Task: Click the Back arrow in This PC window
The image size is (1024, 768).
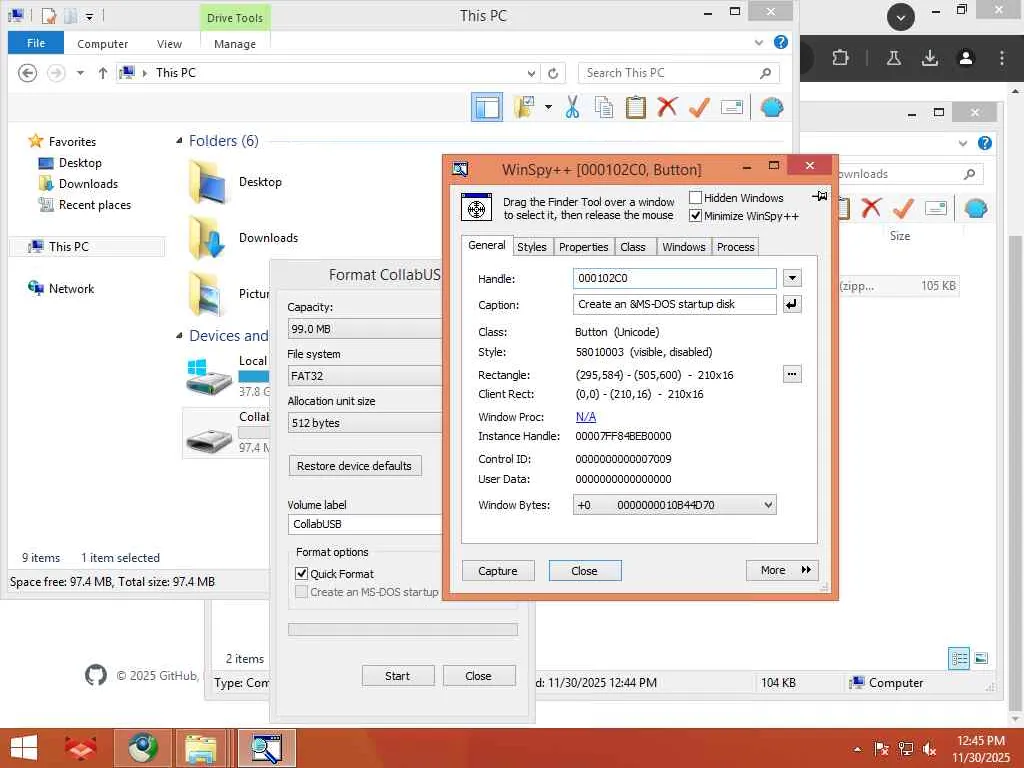Action: pyautogui.click(x=27, y=72)
